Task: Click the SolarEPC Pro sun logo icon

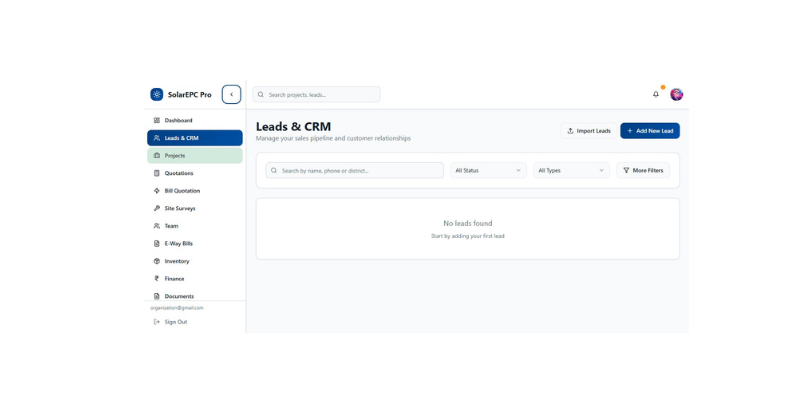Action: coord(157,94)
